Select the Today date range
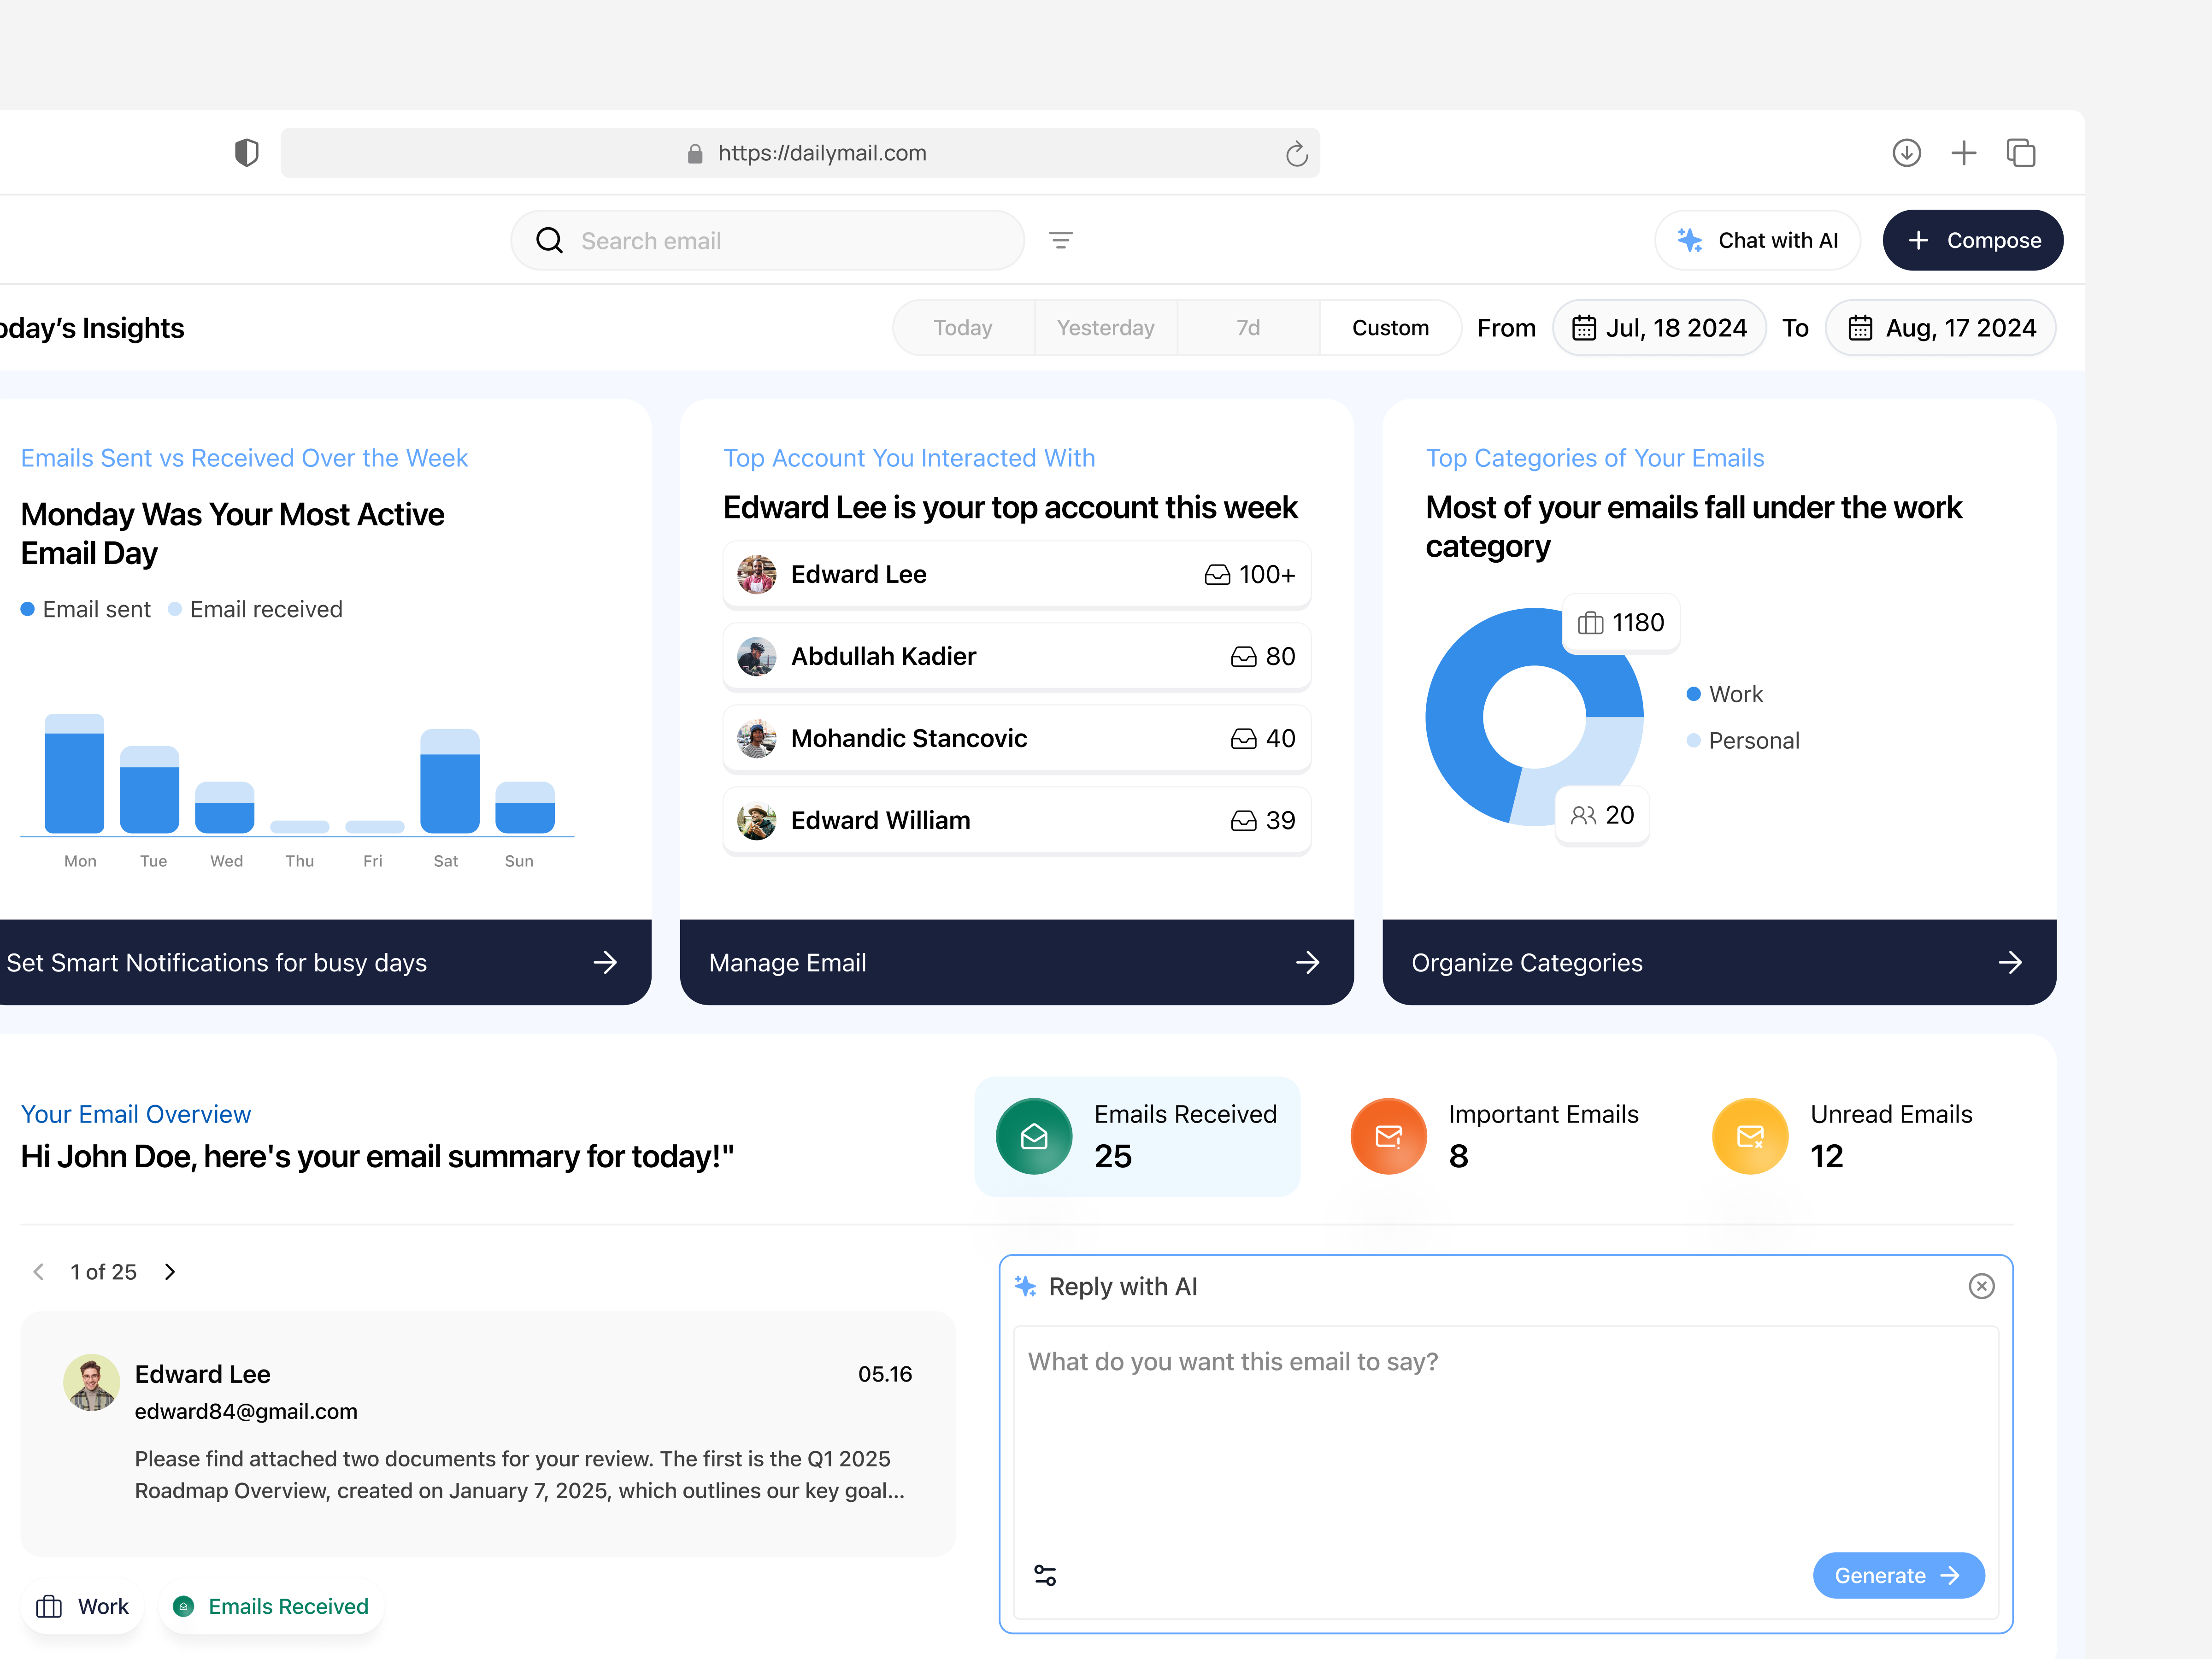 962,327
